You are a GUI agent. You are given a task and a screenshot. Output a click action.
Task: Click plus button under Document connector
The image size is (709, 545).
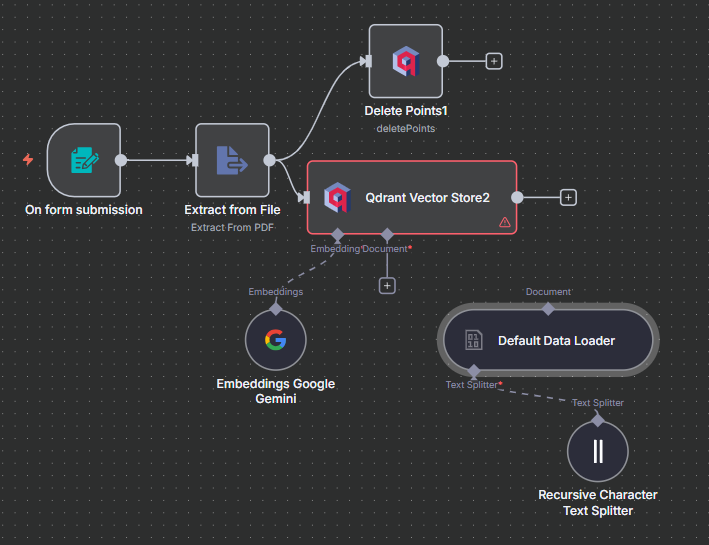388,285
